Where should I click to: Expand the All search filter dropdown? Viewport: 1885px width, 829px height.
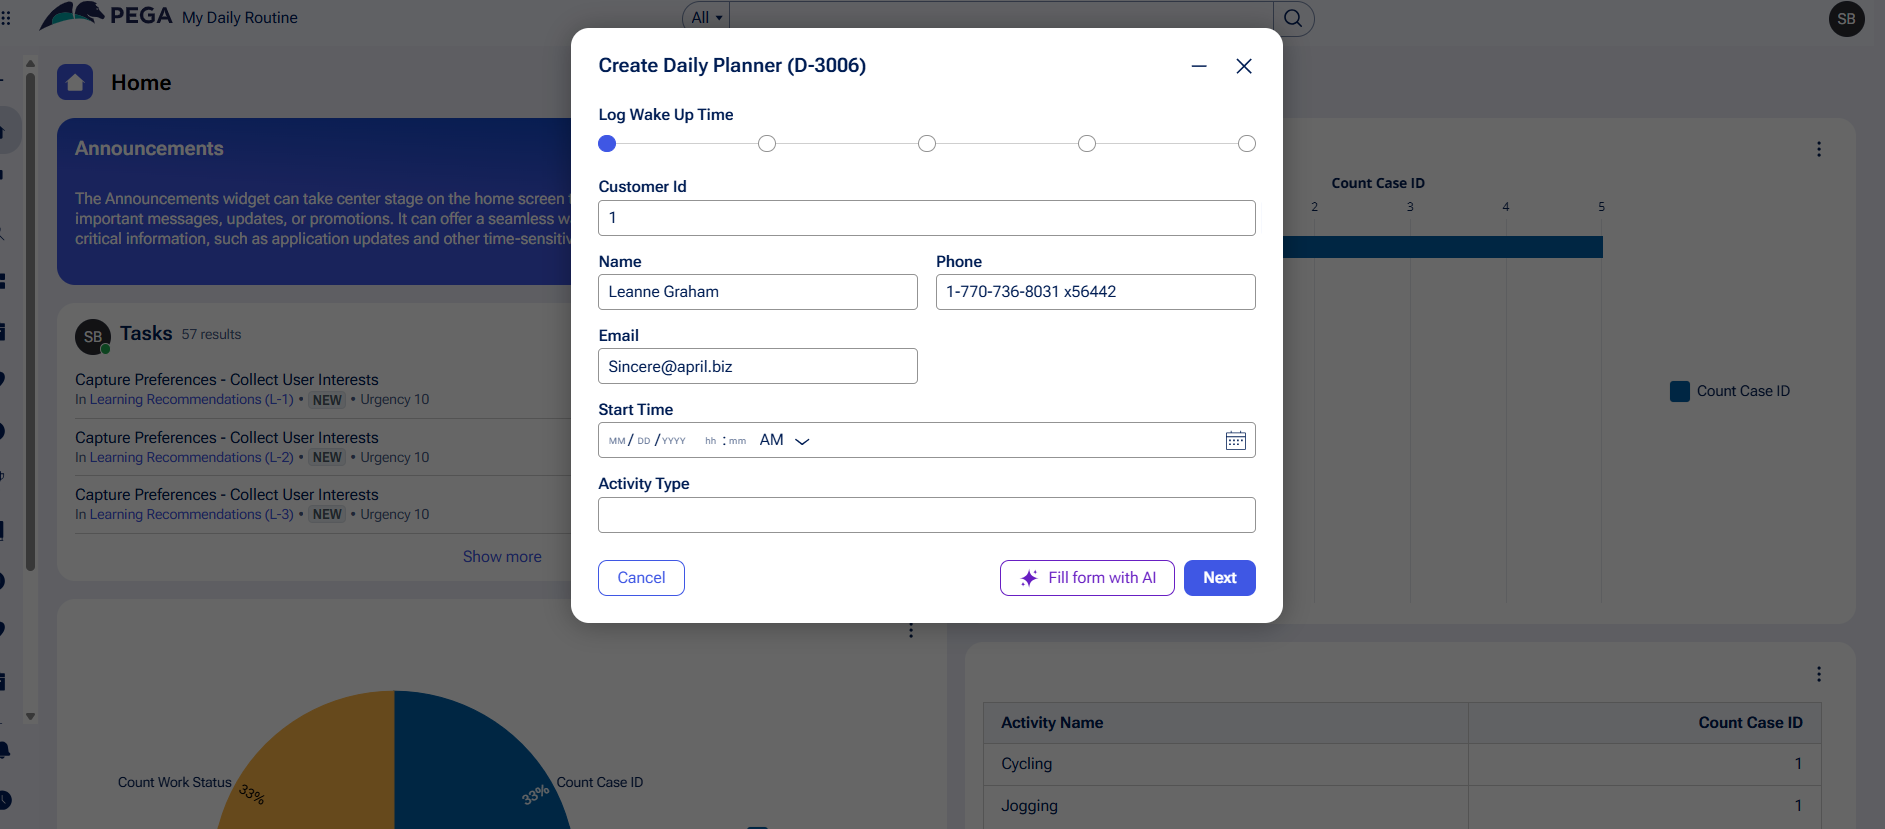(706, 18)
